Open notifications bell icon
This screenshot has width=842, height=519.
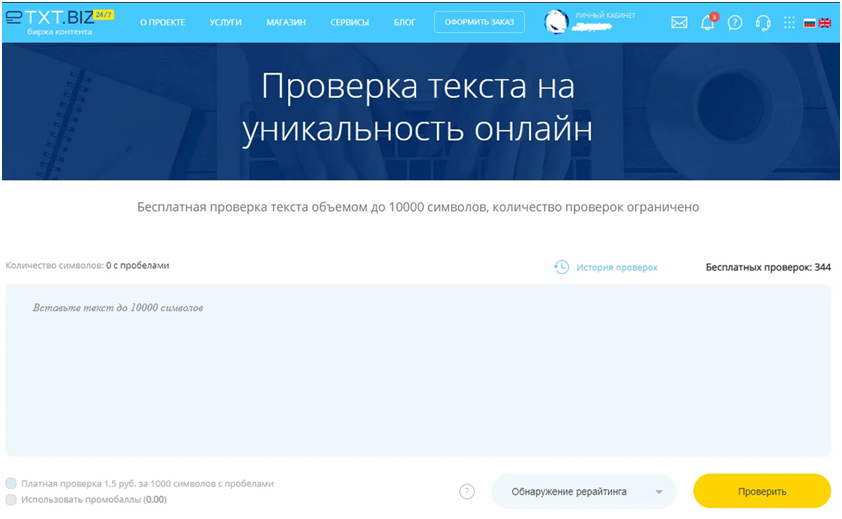(x=708, y=23)
